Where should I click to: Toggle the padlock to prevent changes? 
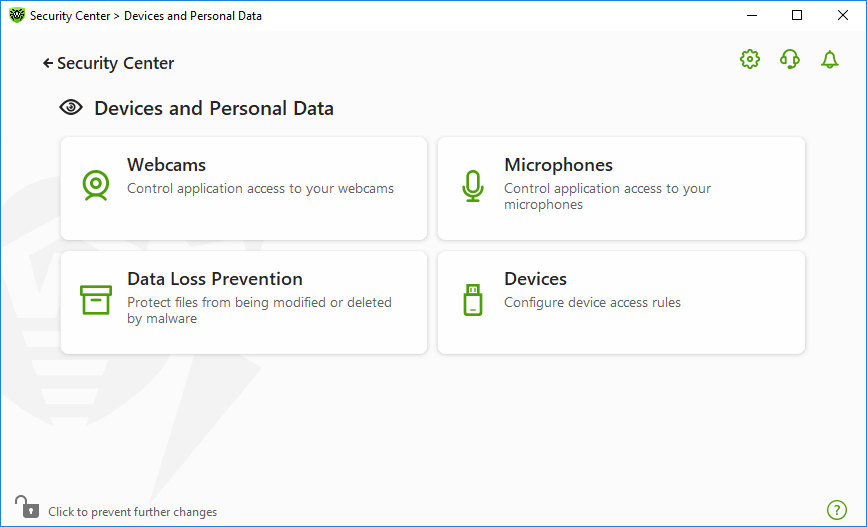tap(27, 507)
